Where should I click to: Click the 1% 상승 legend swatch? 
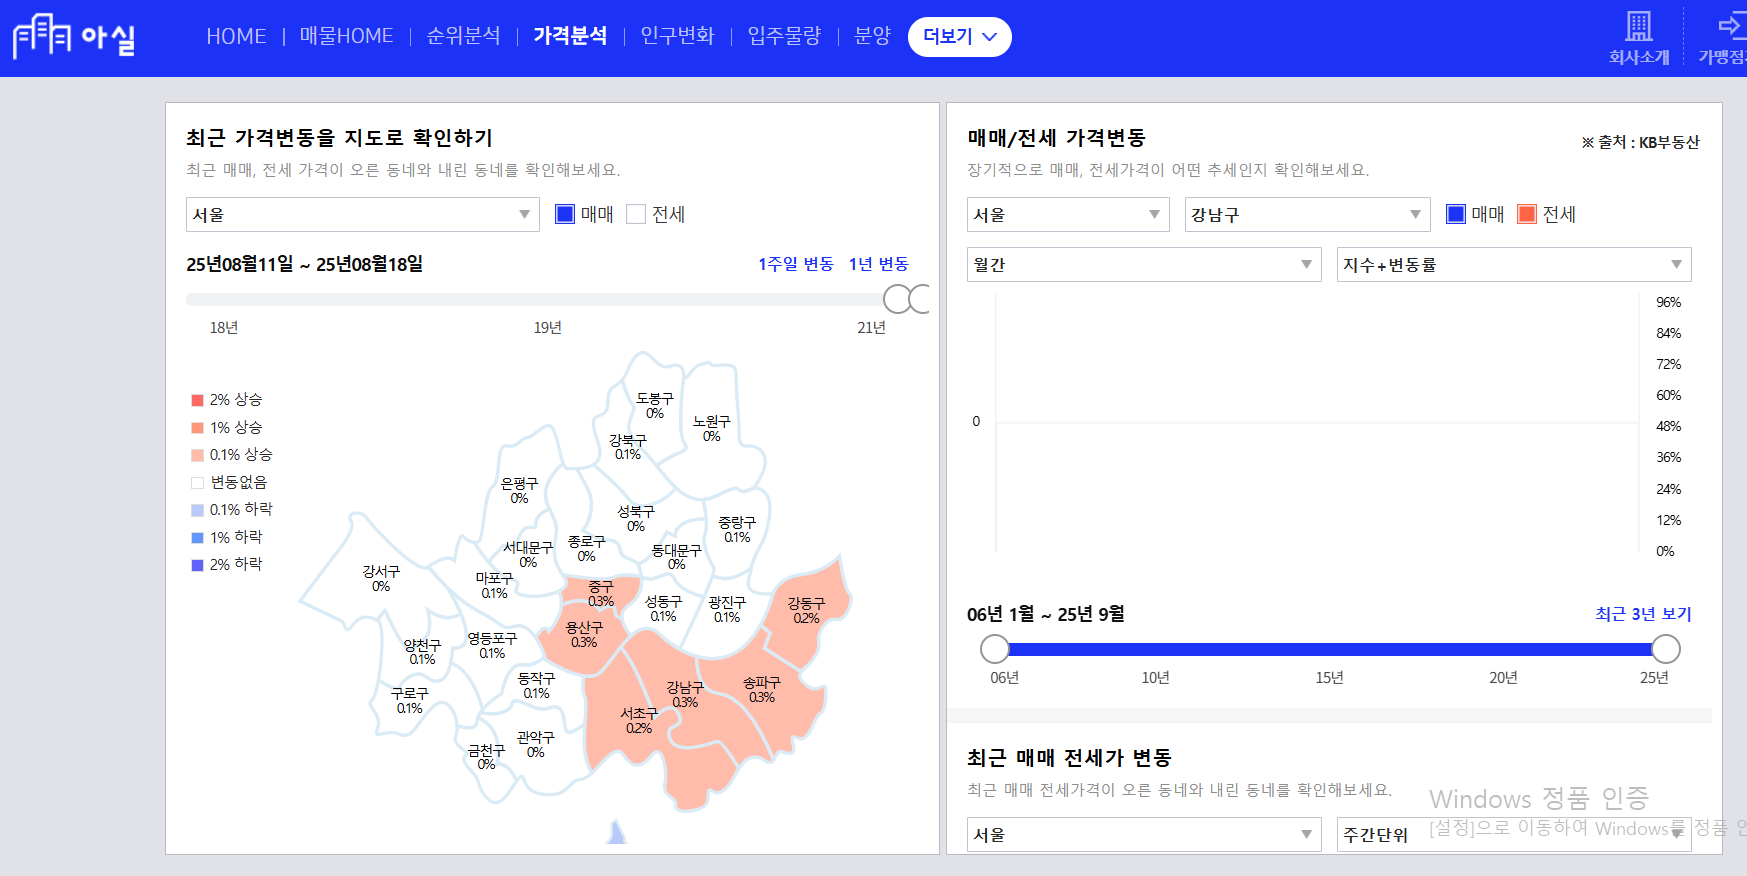click(x=197, y=428)
